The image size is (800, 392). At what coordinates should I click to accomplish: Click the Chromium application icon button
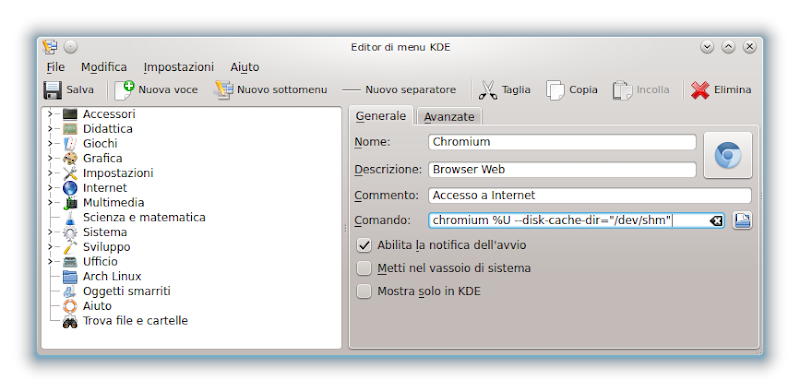[x=728, y=155]
